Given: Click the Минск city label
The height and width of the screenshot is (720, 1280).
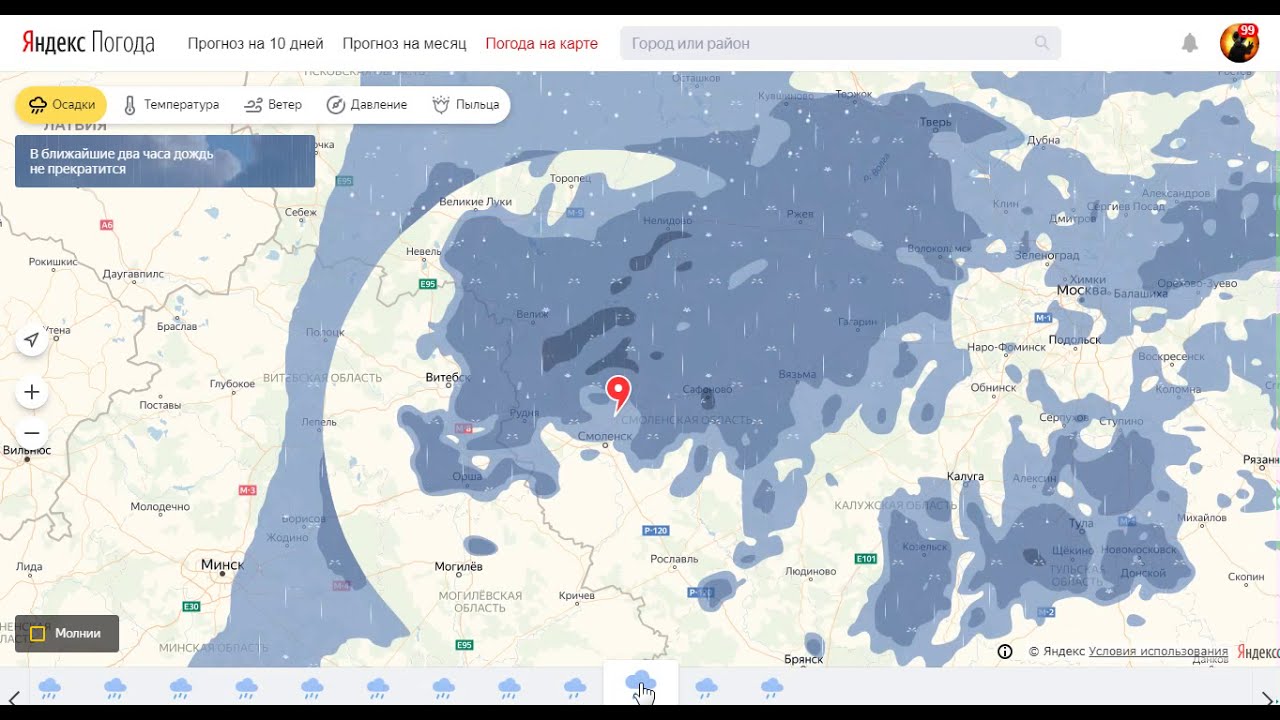Looking at the screenshot, I should tap(222, 564).
